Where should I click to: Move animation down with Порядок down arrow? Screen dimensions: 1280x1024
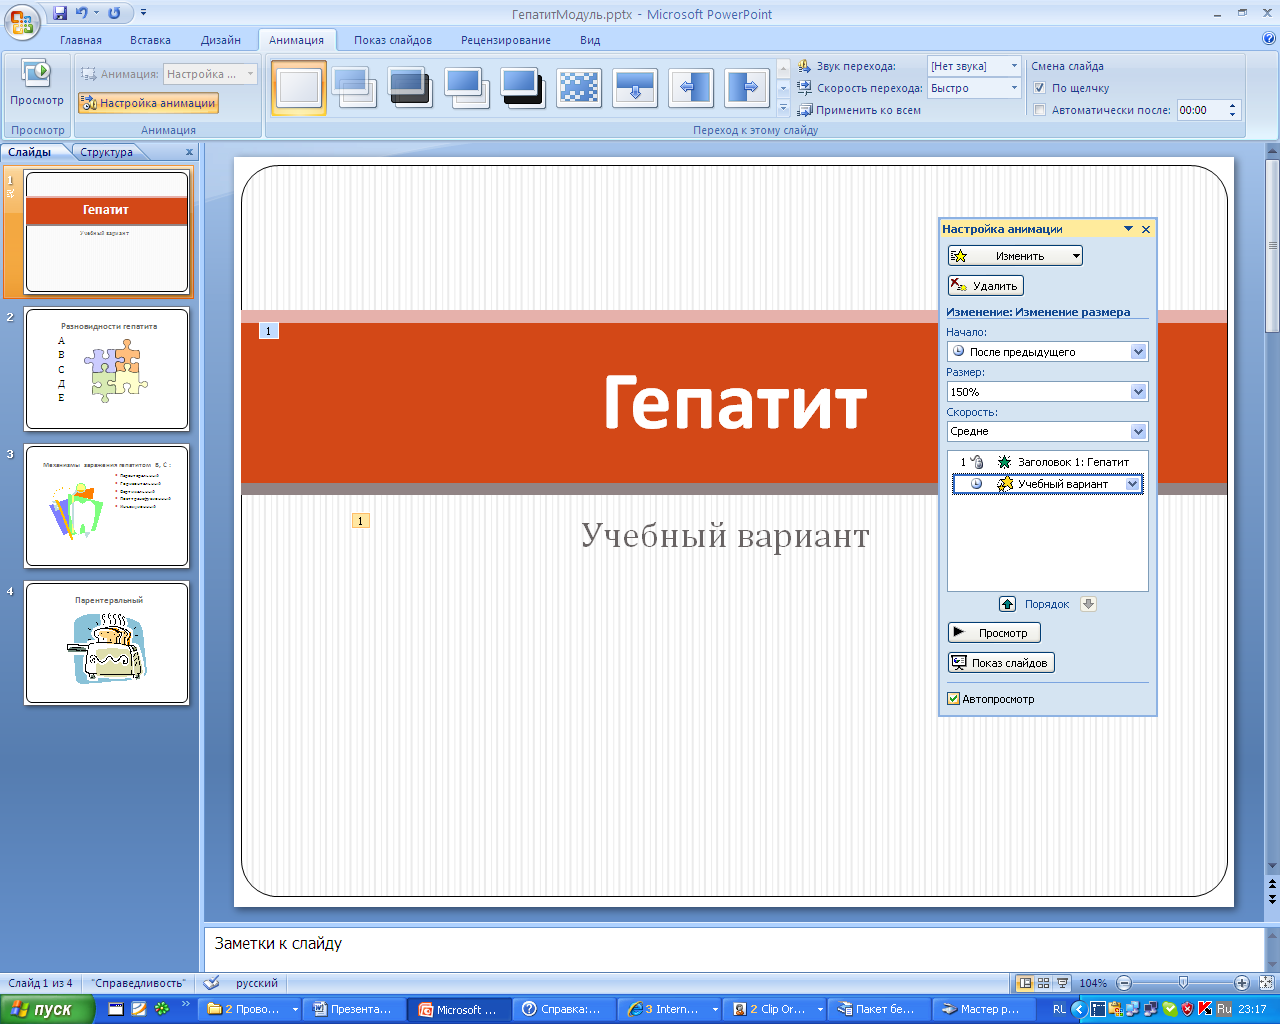click(1089, 604)
